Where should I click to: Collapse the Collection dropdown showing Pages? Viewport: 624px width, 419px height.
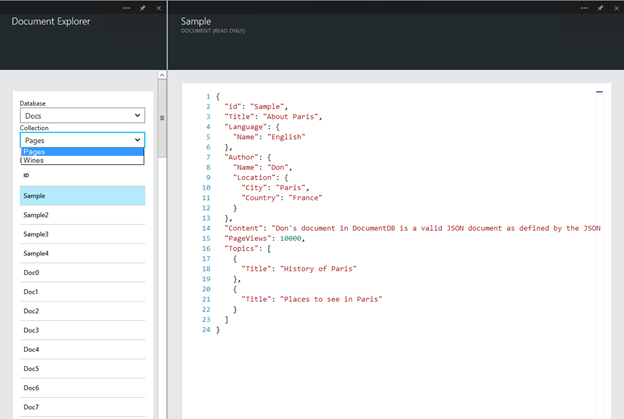pyautogui.click(x=82, y=140)
